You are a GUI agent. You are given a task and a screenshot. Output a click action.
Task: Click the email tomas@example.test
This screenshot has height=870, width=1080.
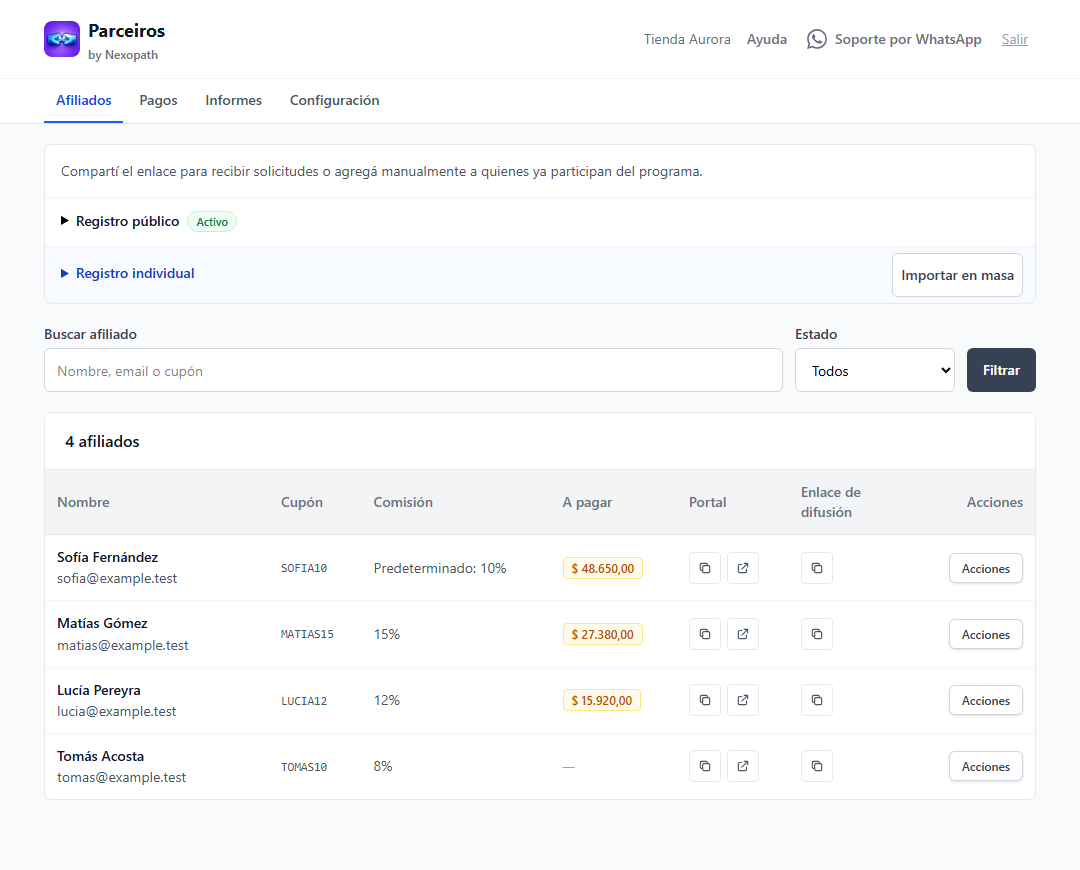(x=121, y=777)
